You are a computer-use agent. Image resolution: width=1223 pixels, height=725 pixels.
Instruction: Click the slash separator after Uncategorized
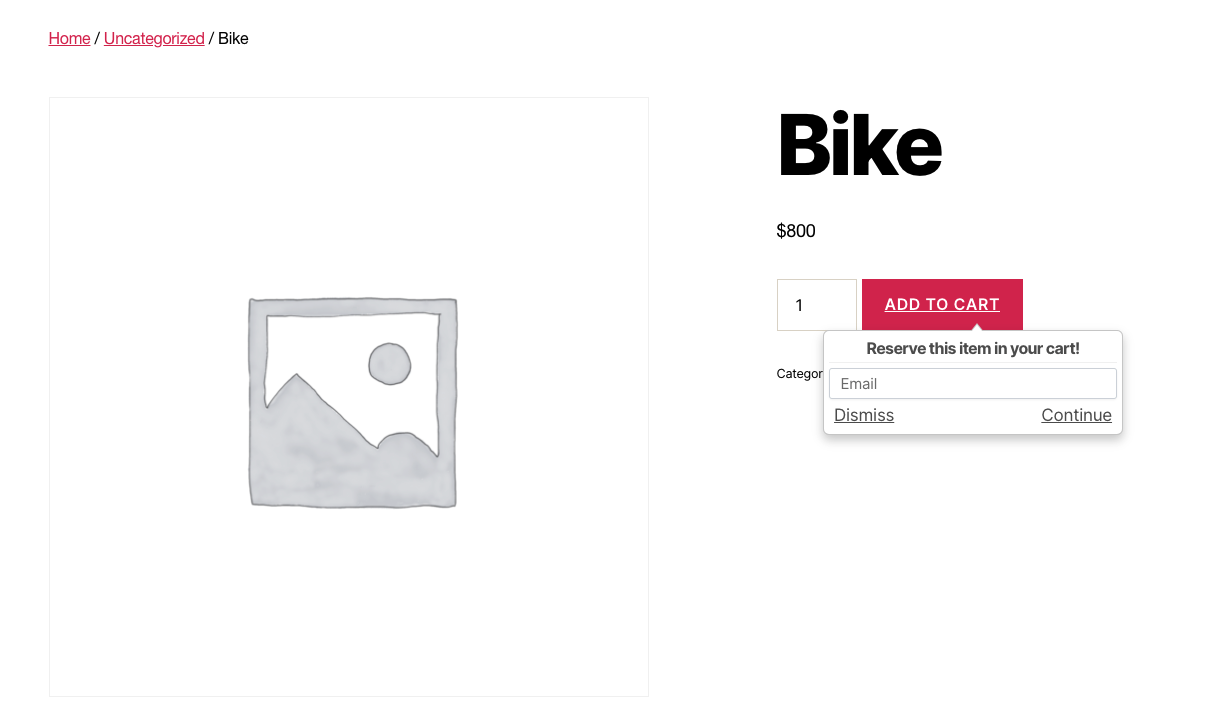(211, 38)
